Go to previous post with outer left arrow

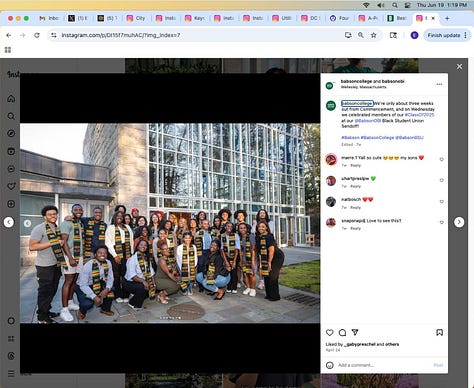click(x=9, y=222)
